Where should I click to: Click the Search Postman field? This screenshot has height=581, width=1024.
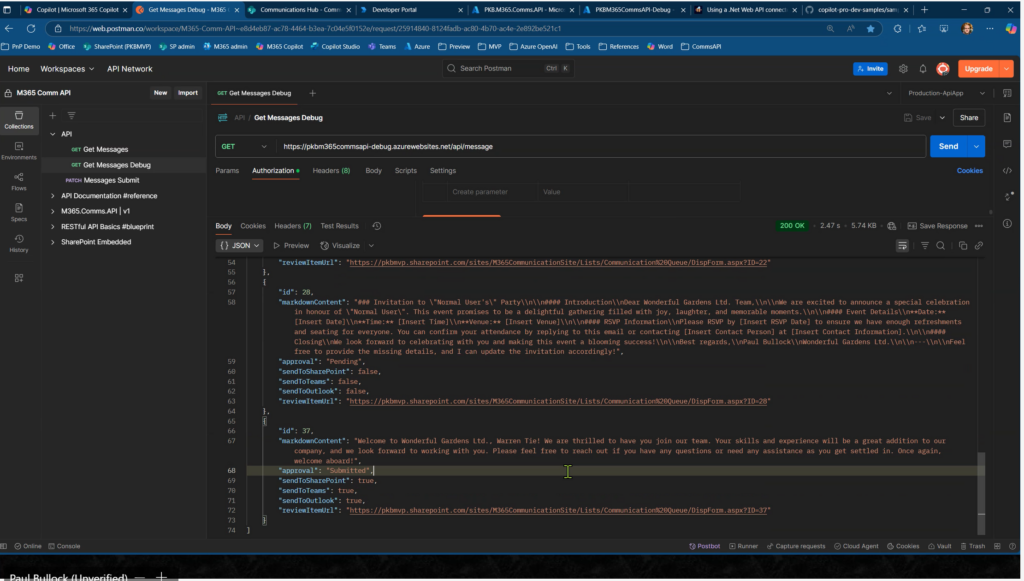pyautogui.click(x=508, y=69)
